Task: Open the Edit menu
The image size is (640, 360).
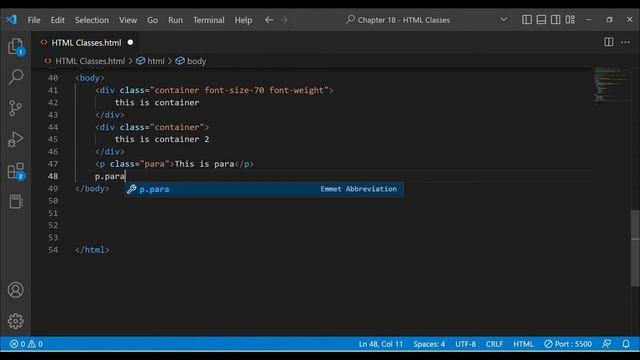Action: (x=58, y=20)
